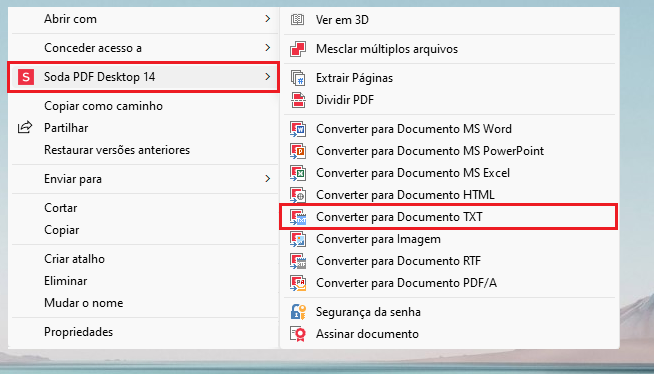Click the Extrair Páginas icon
This screenshot has width=654, height=374.
[x=298, y=78]
